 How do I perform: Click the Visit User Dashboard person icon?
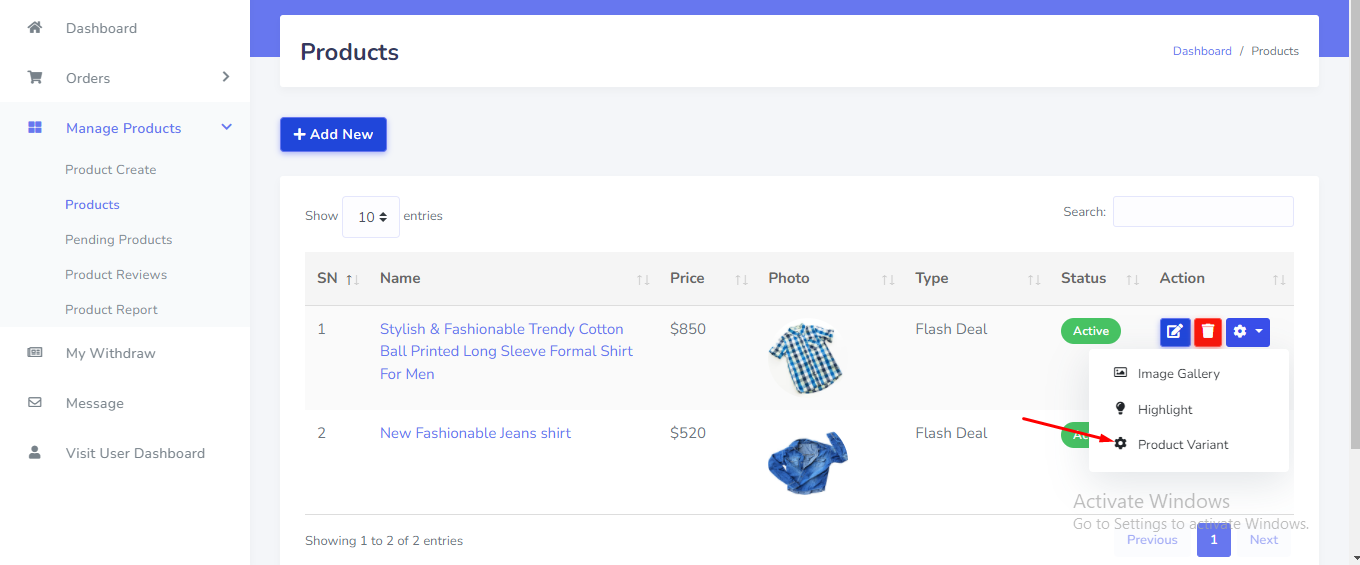point(35,453)
